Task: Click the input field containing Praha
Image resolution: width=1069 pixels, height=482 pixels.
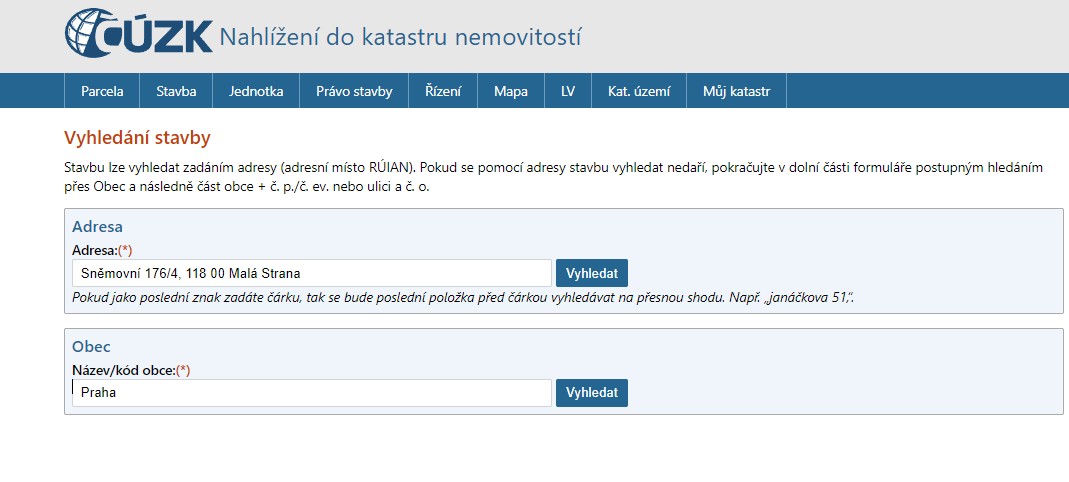Action: pos(311,393)
